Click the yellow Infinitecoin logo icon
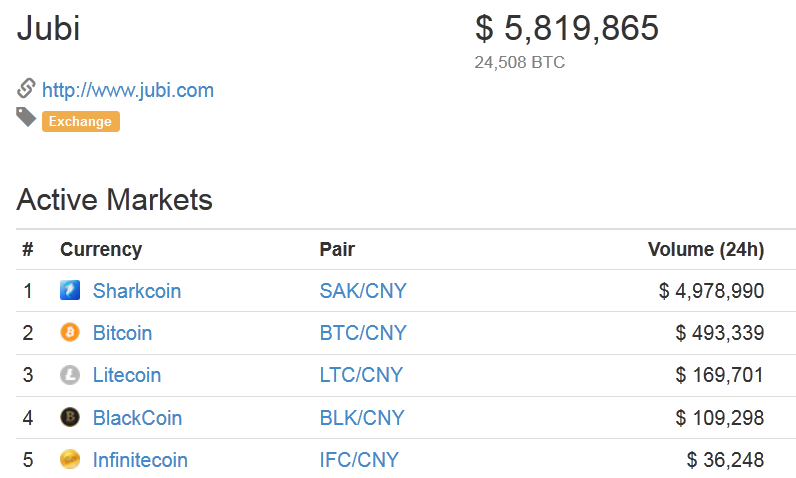796x478 pixels. click(70, 460)
